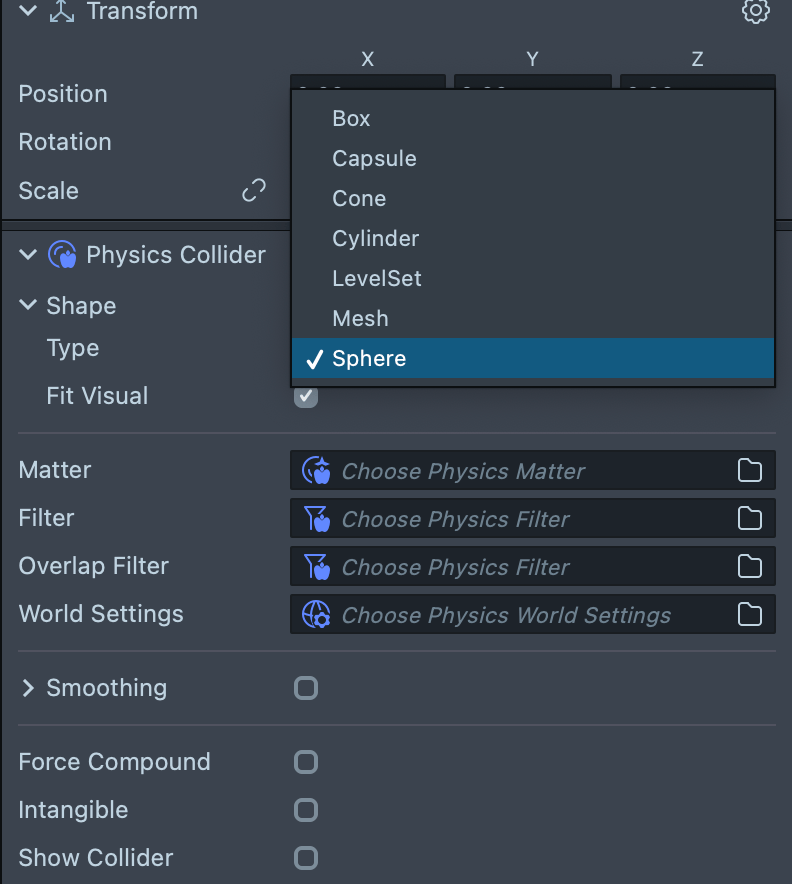Browse folder for Matter field
Image resolution: width=792 pixels, height=884 pixels.
750,471
